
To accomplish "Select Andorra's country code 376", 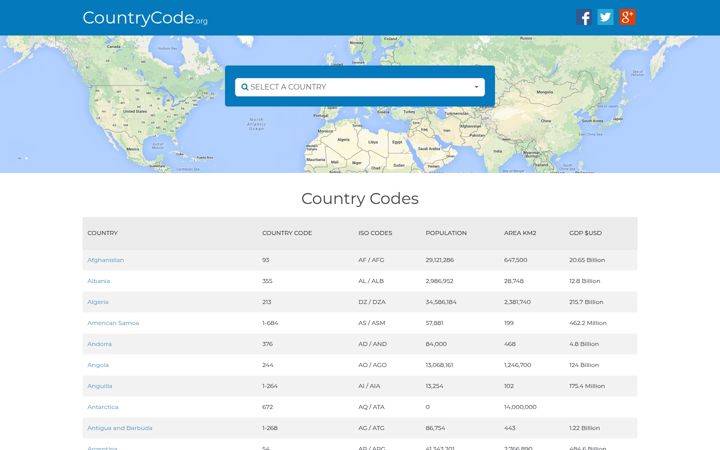I will coord(267,344).
